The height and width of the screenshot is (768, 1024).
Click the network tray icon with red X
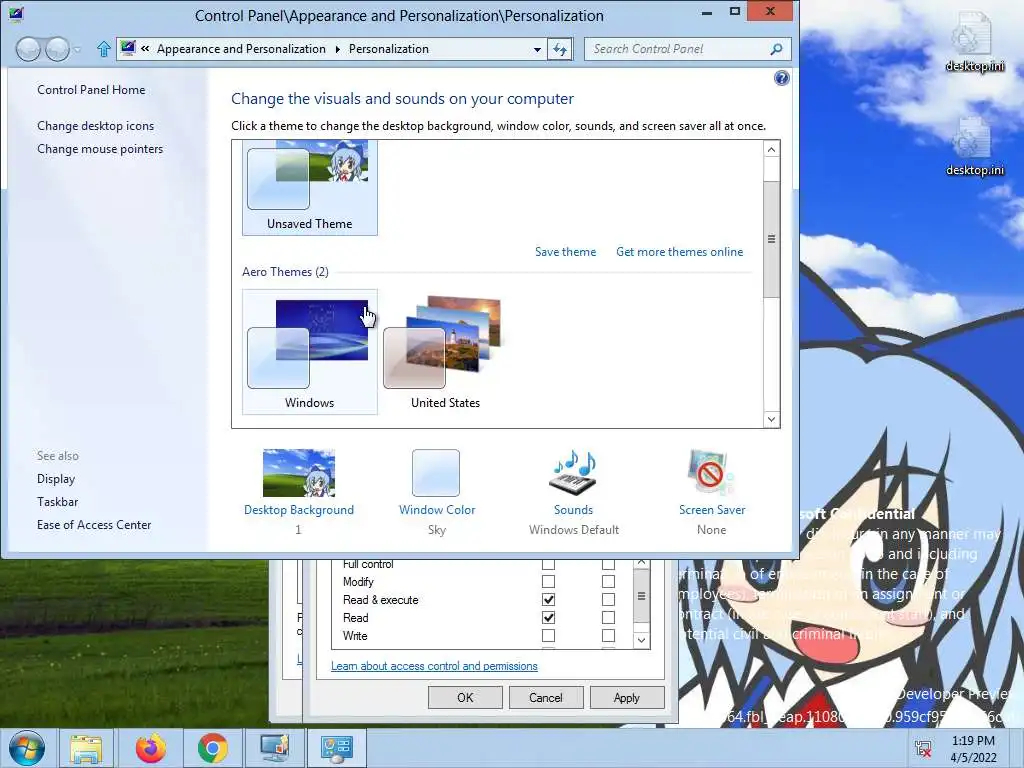[x=923, y=749]
